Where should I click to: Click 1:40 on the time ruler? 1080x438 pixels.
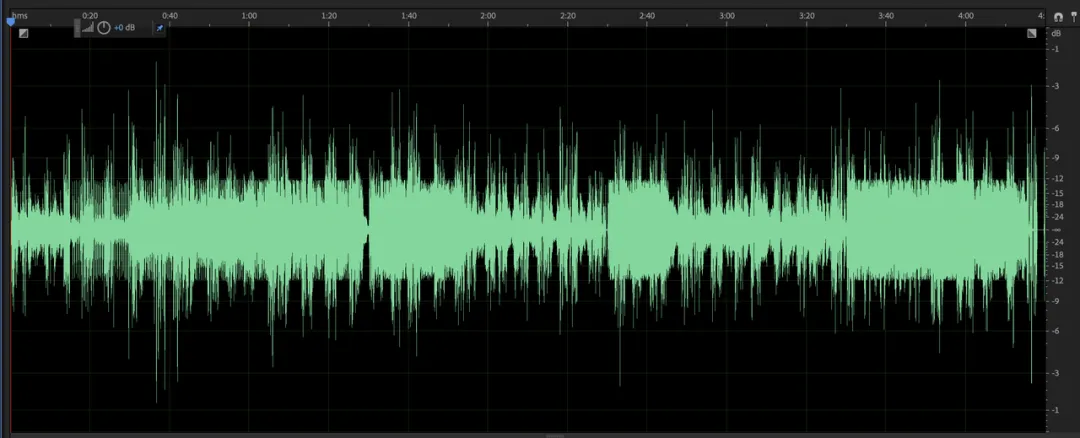tap(408, 15)
